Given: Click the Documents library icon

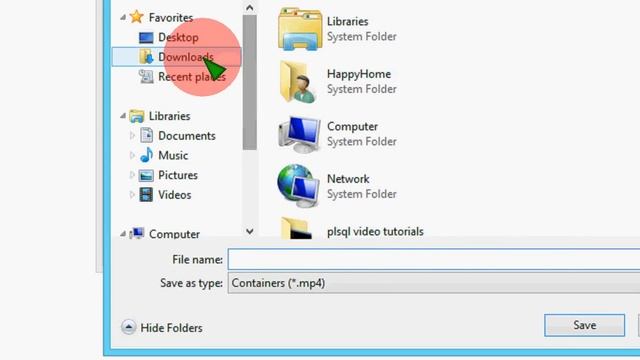Looking at the screenshot, I should tap(147, 135).
